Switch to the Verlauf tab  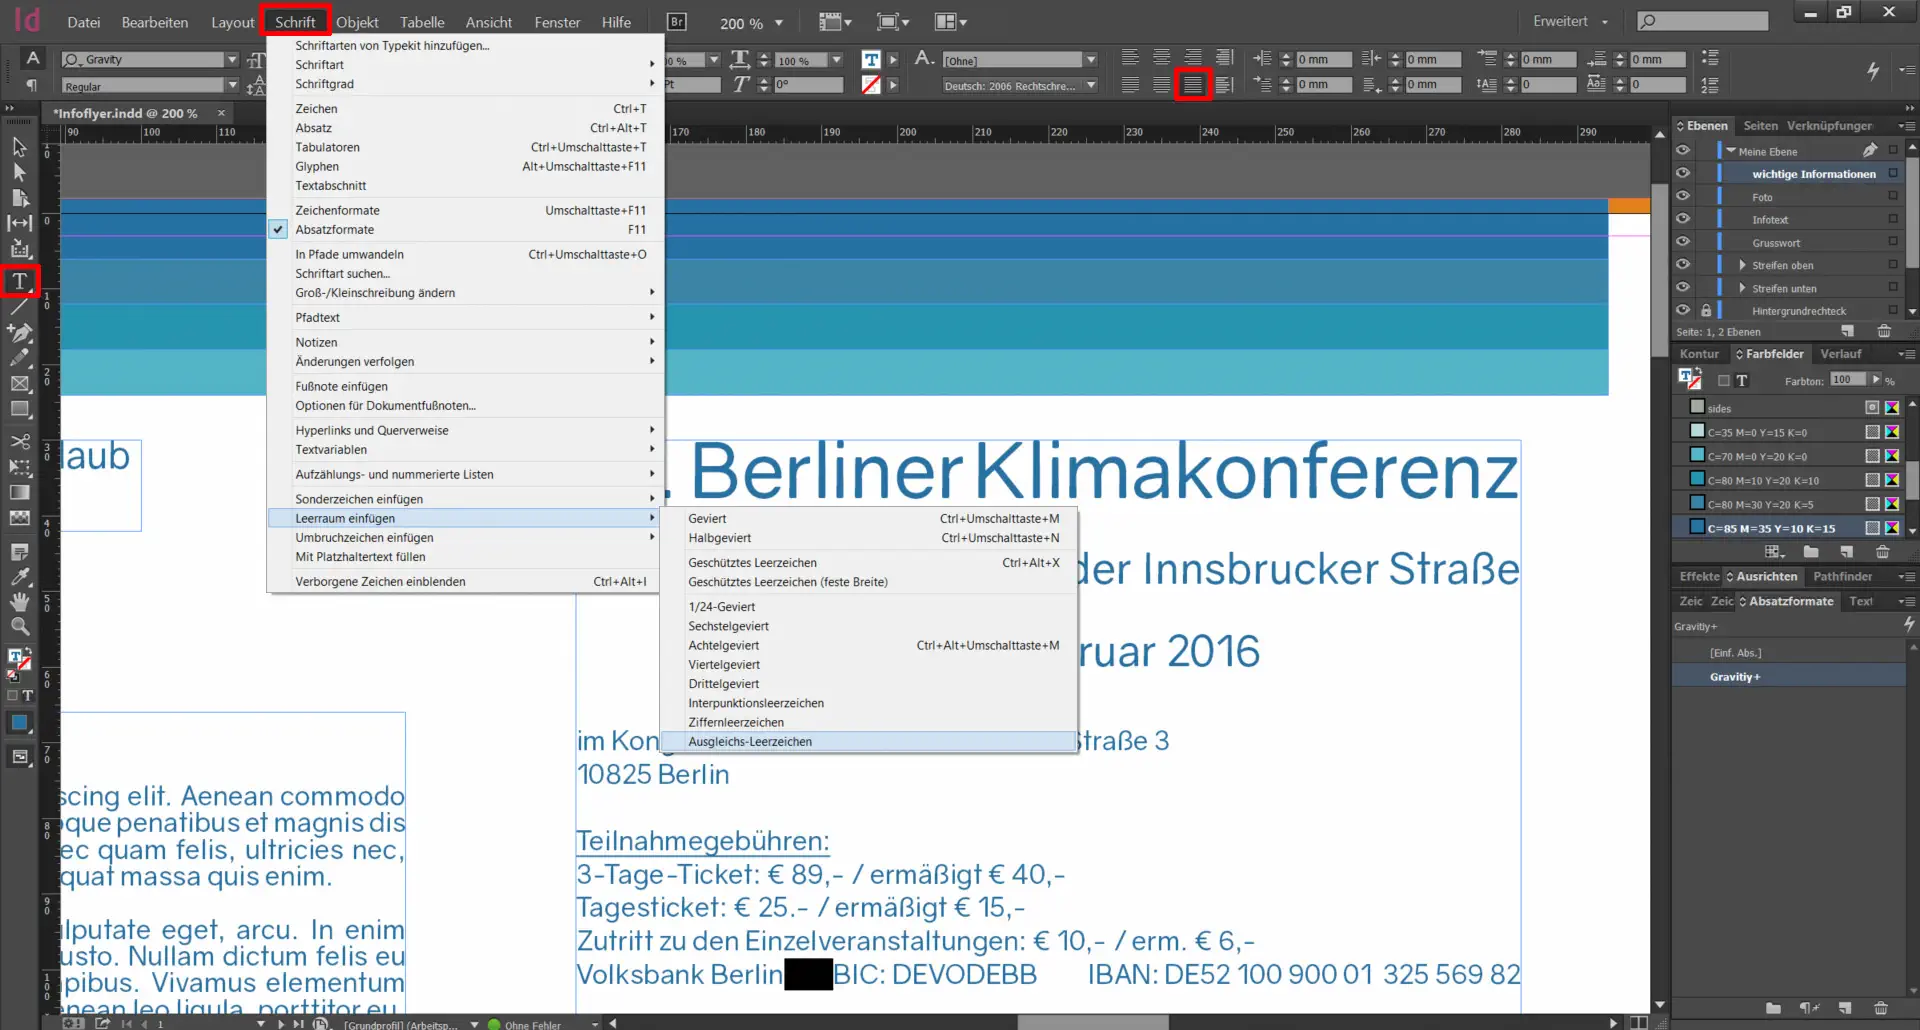1842,354
